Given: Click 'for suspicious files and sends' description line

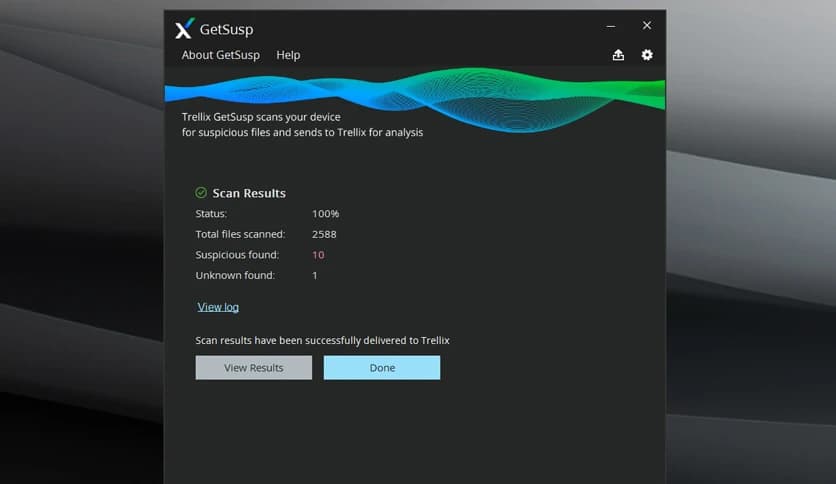Looking at the screenshot, I should coord(302,132).
